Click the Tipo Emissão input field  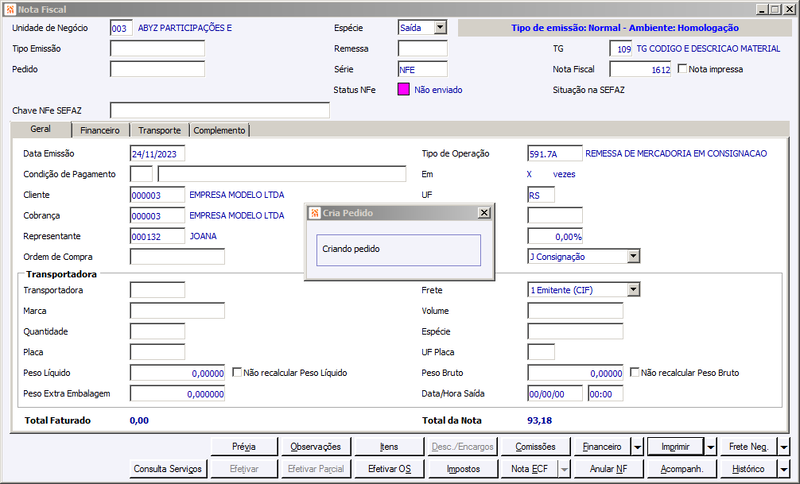[157, 48]
